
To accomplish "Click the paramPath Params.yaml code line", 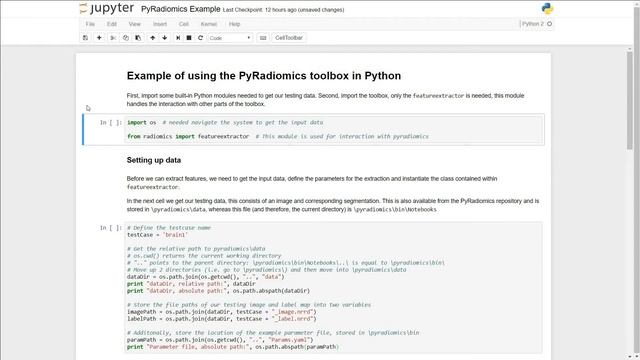I will (x=220, y=340).
